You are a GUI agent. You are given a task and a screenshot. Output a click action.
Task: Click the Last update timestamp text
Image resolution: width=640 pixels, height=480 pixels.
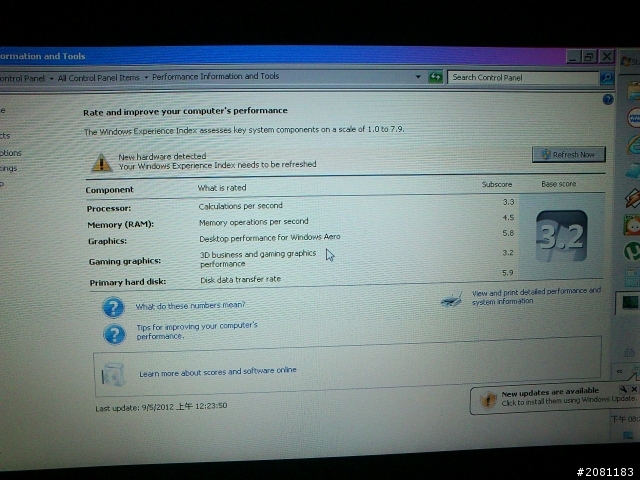click(161, 407)
